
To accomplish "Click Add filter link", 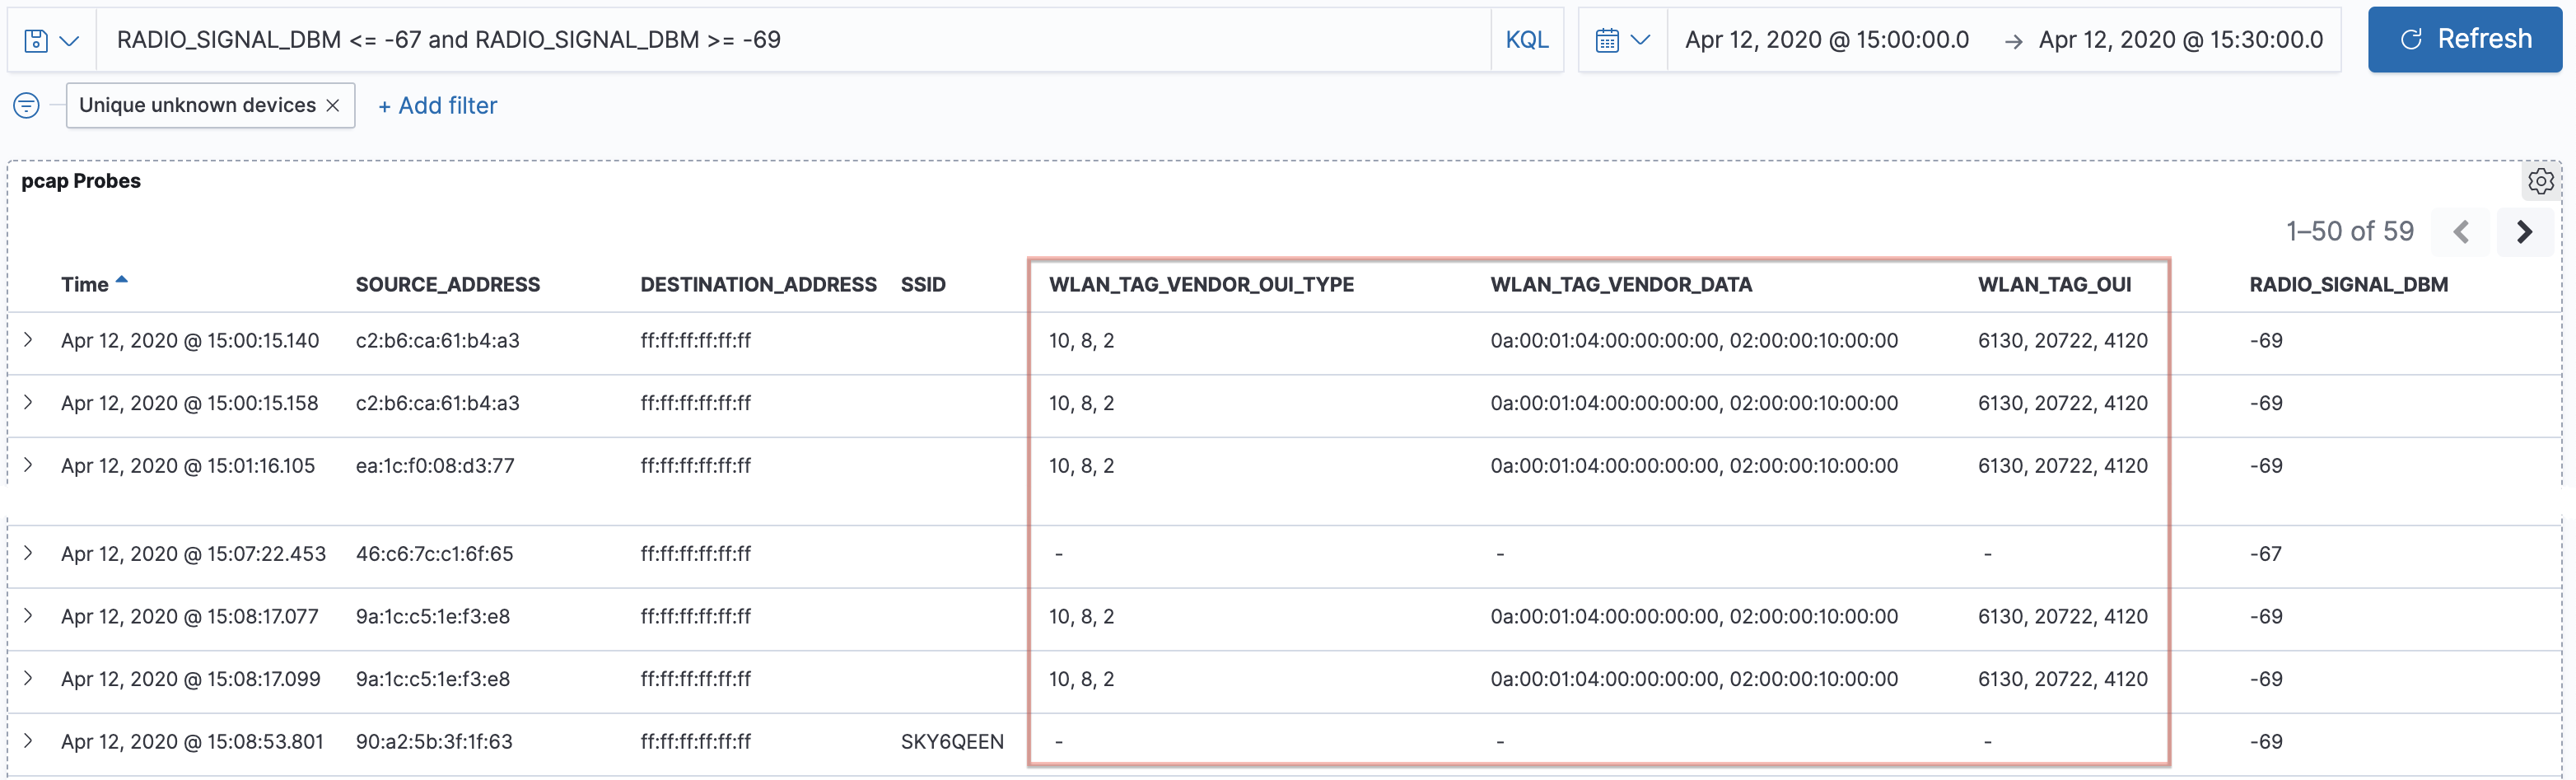I will pyautogui.click(x=437, y=105).
